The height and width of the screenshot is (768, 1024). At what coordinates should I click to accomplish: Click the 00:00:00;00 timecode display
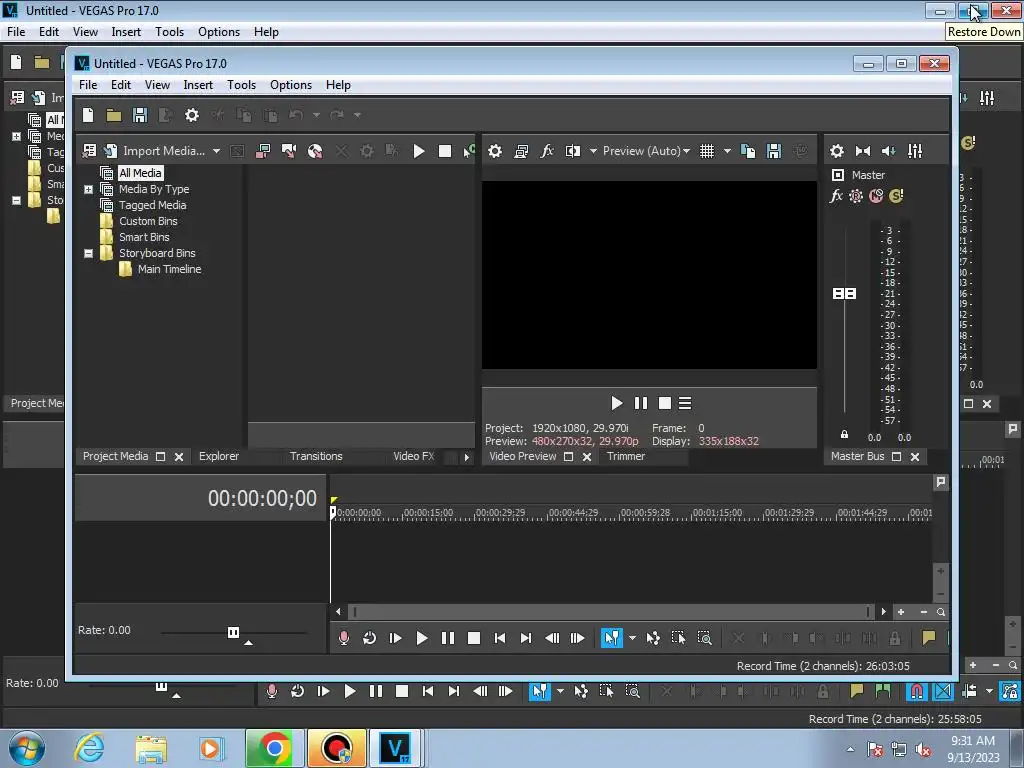click(262, 498)
